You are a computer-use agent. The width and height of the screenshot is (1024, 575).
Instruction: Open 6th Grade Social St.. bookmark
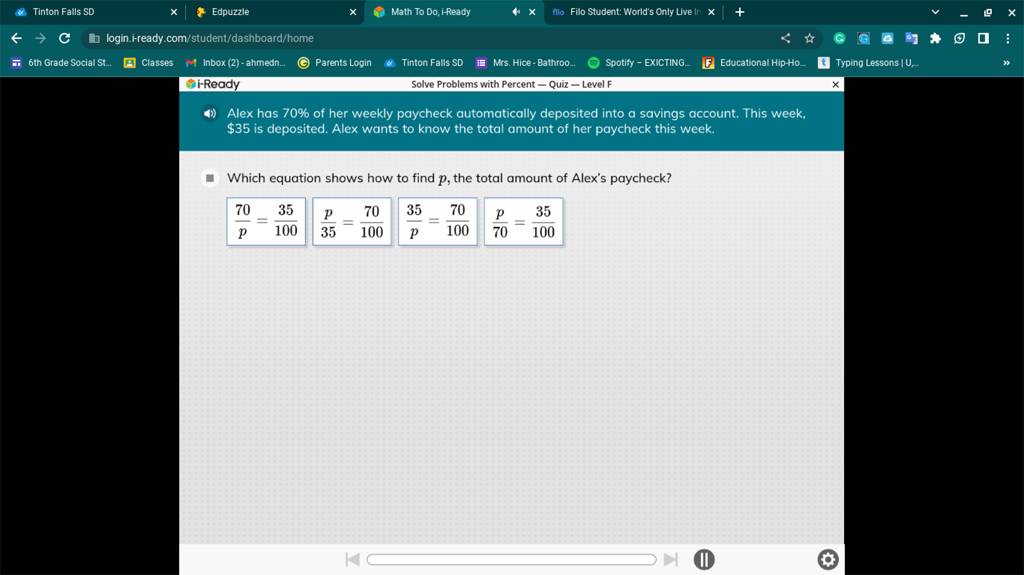[61, 63]
